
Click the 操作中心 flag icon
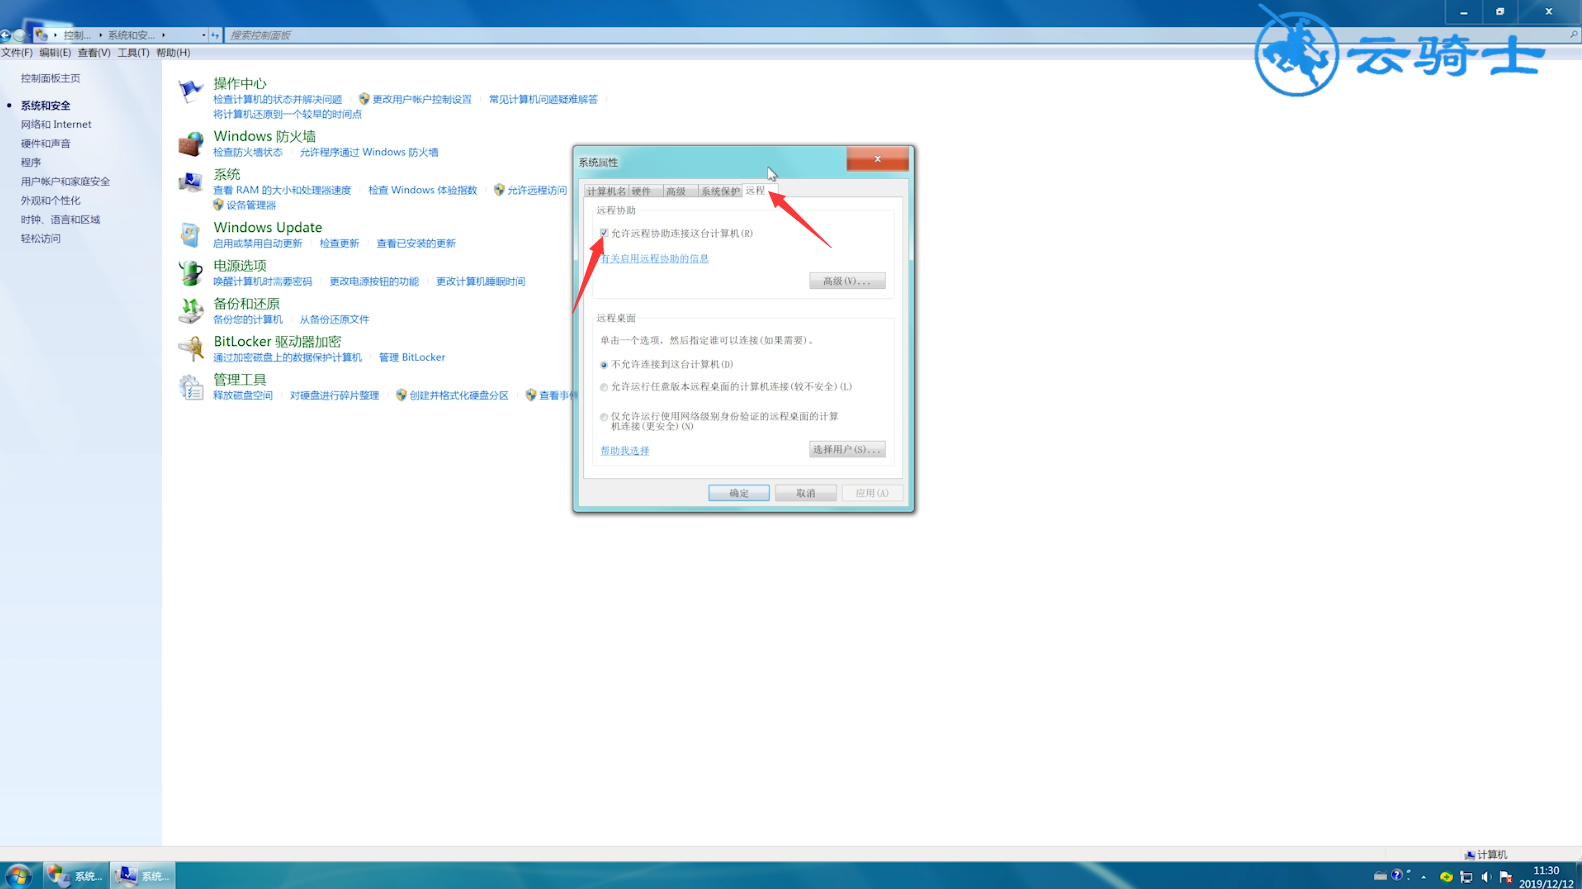pos(190,91)
